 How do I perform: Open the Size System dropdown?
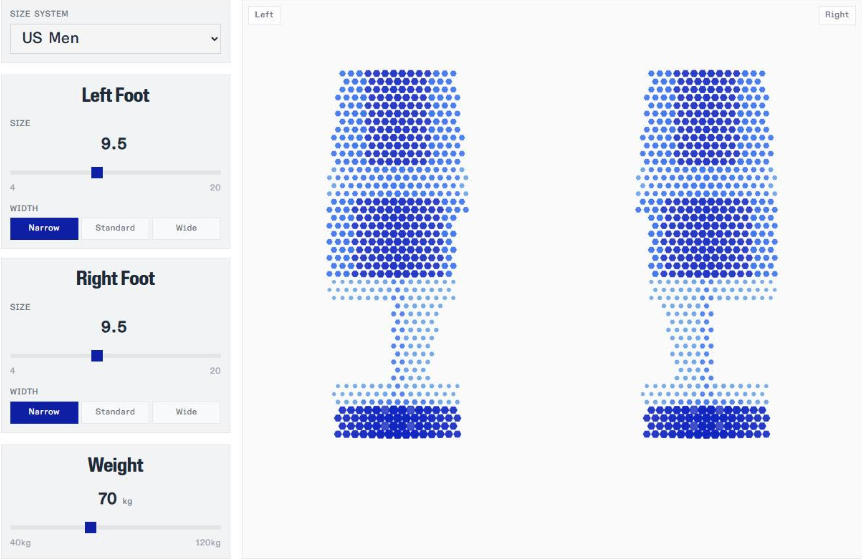(x=115, y=38)
